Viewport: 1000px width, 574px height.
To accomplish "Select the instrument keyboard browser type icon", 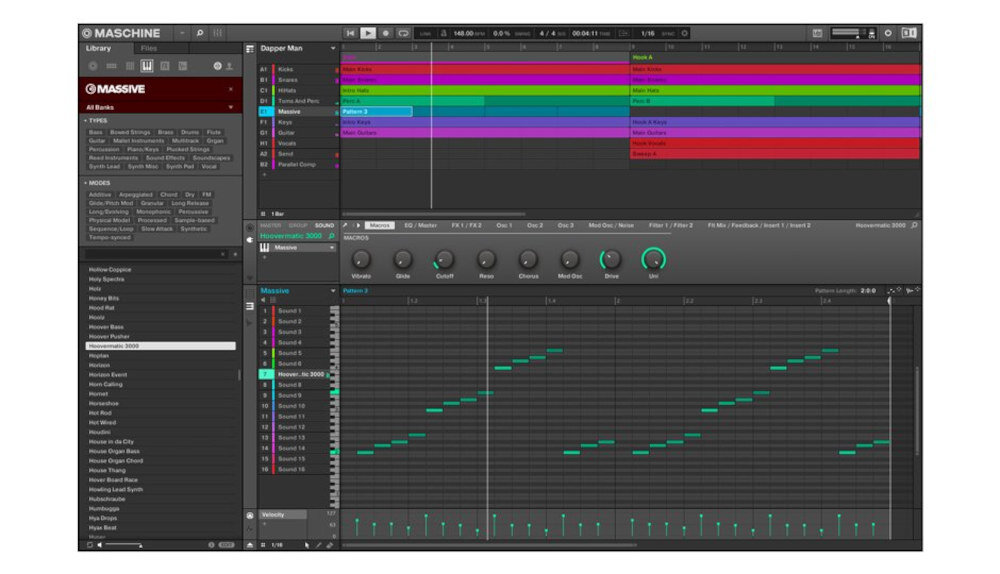I will tap(147, 66).
